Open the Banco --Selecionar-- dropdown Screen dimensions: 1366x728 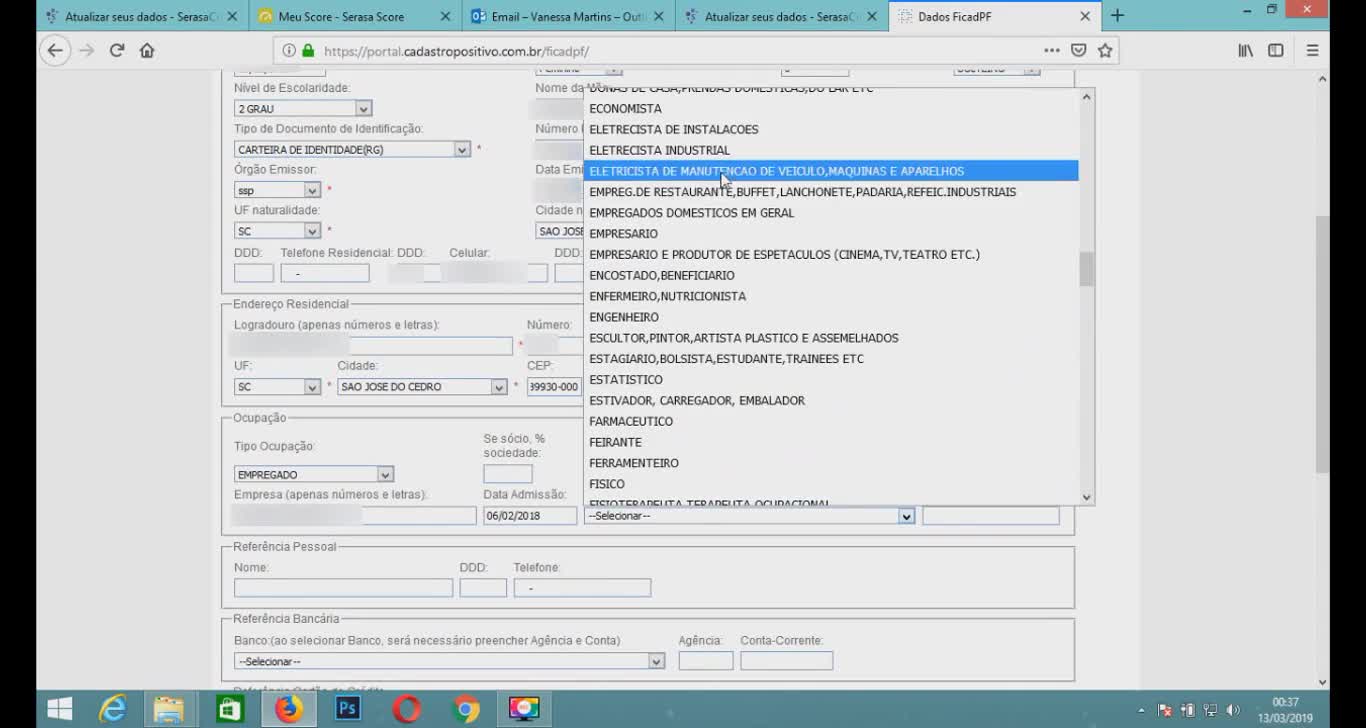449,661
